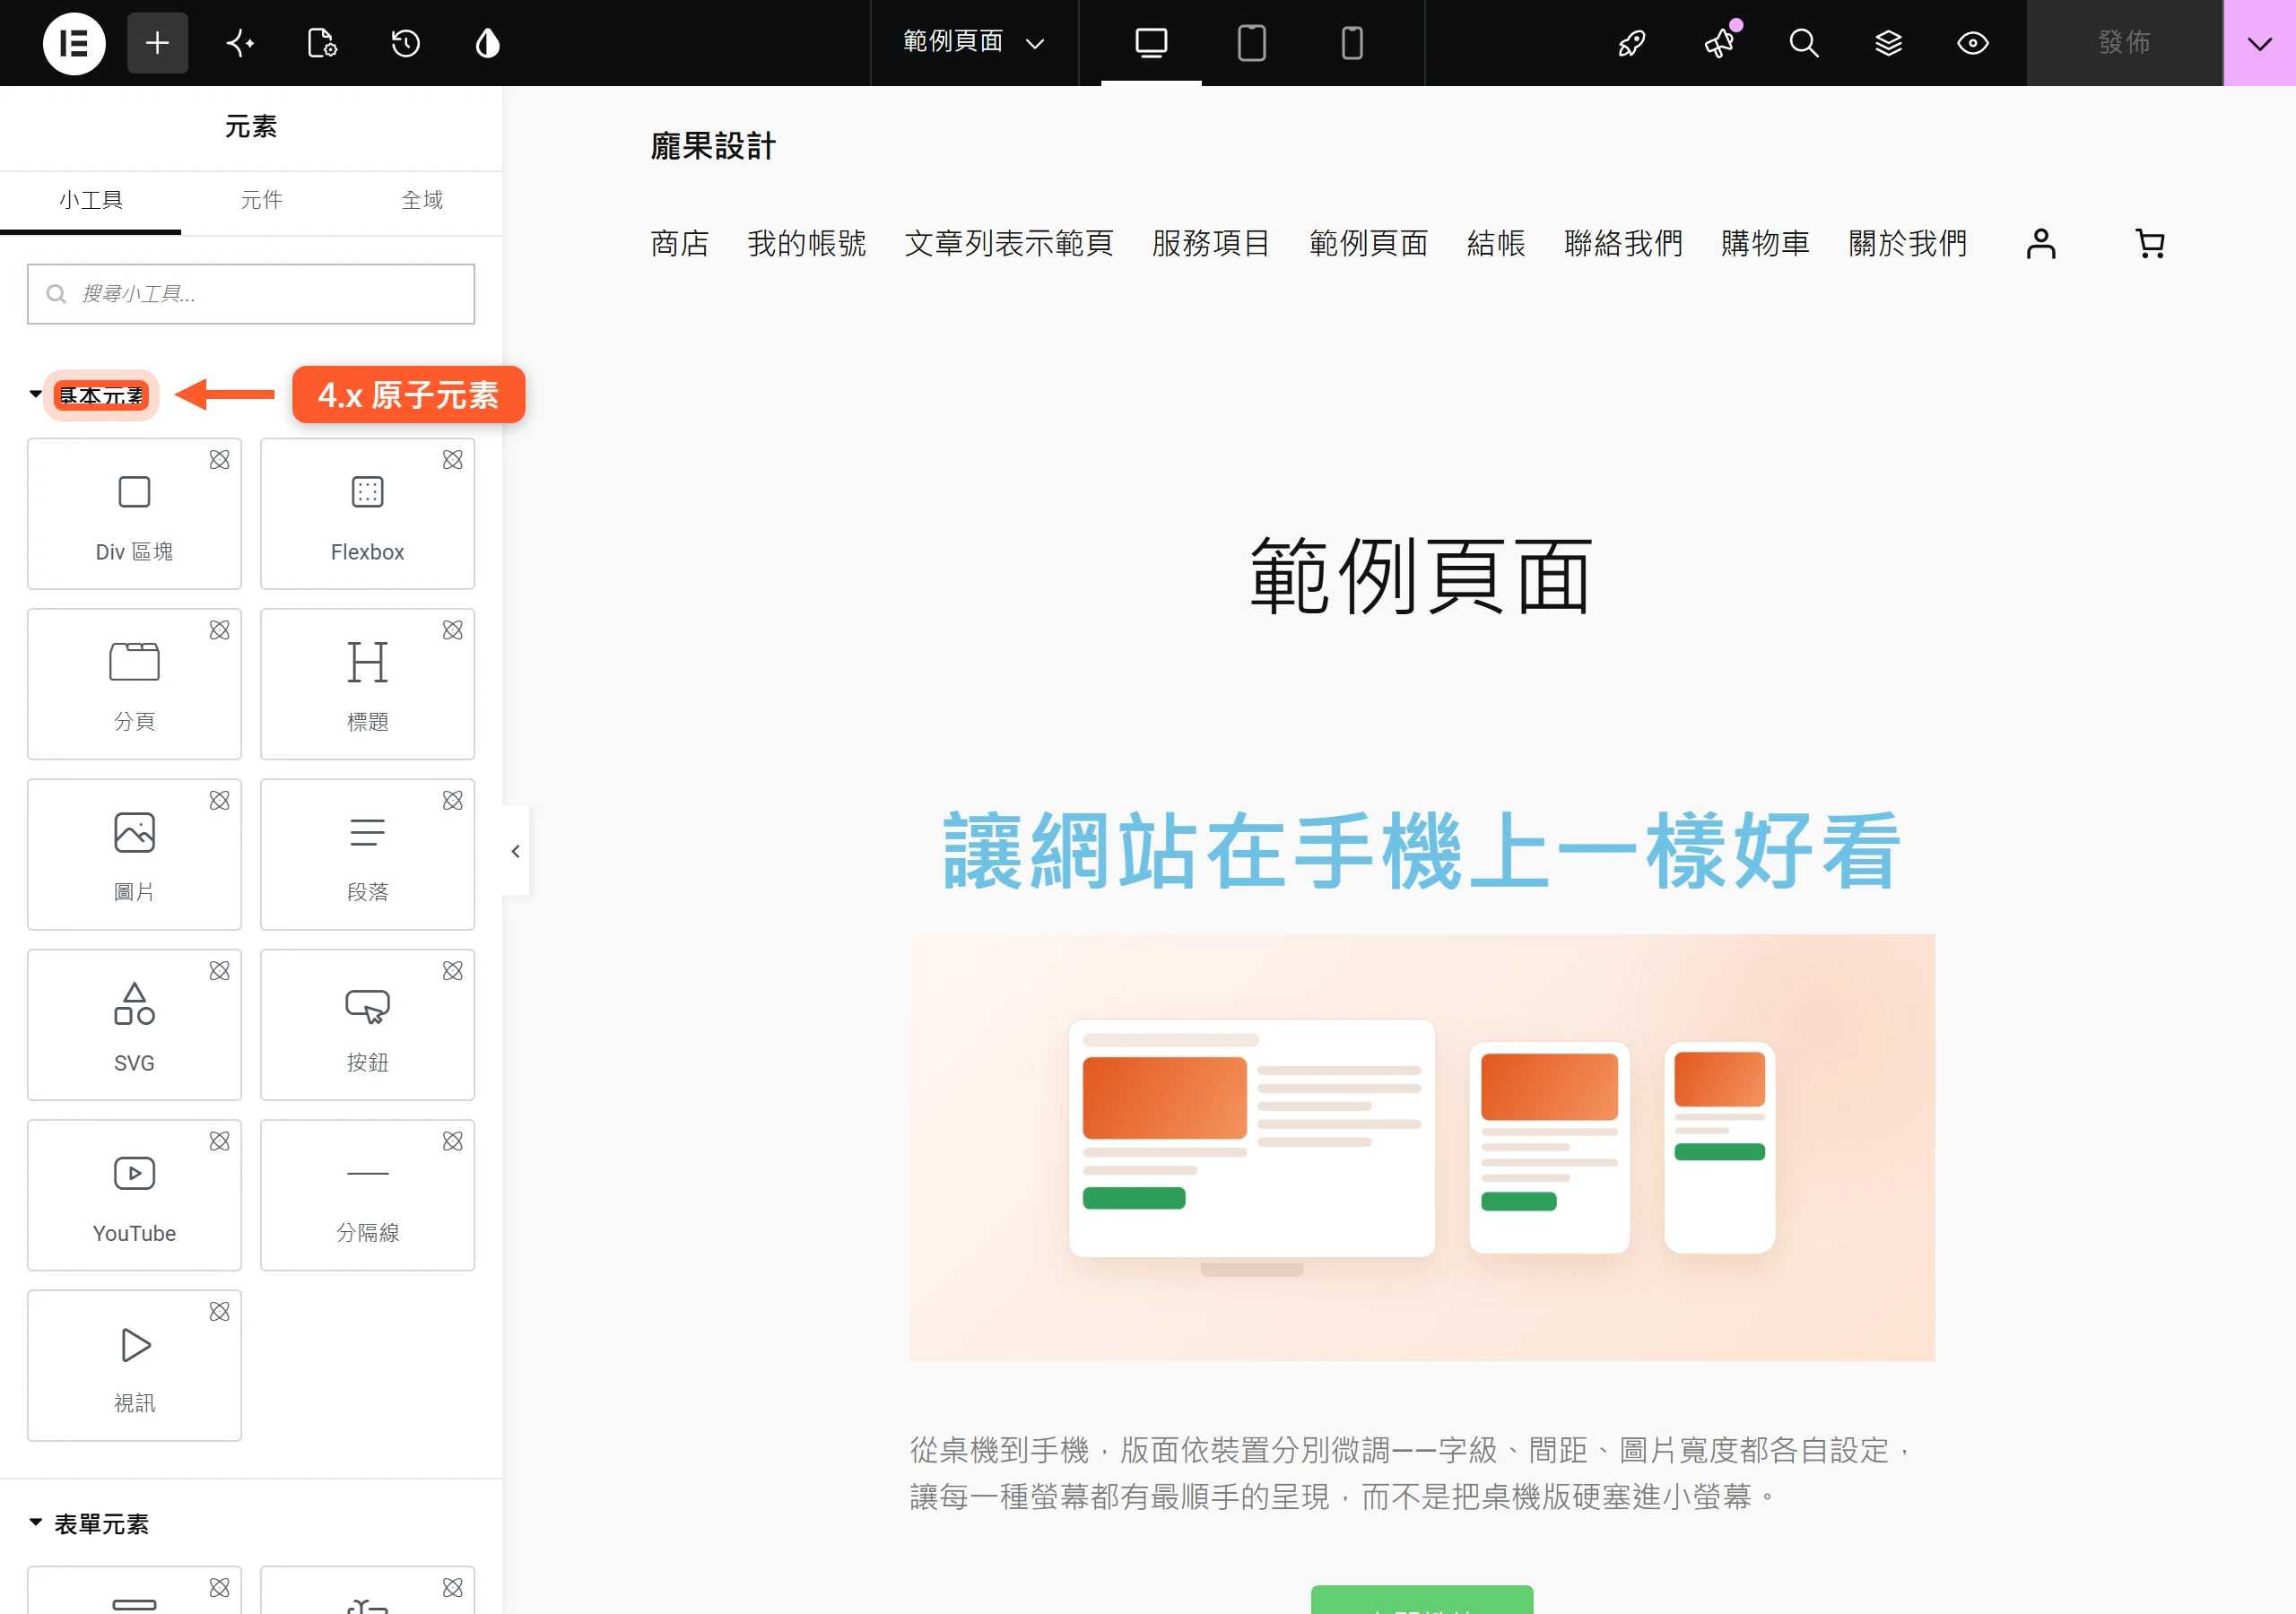Select the 段落 paragraph widget
Viewport: 2296px width, 1614px height.
coord(368,855)
